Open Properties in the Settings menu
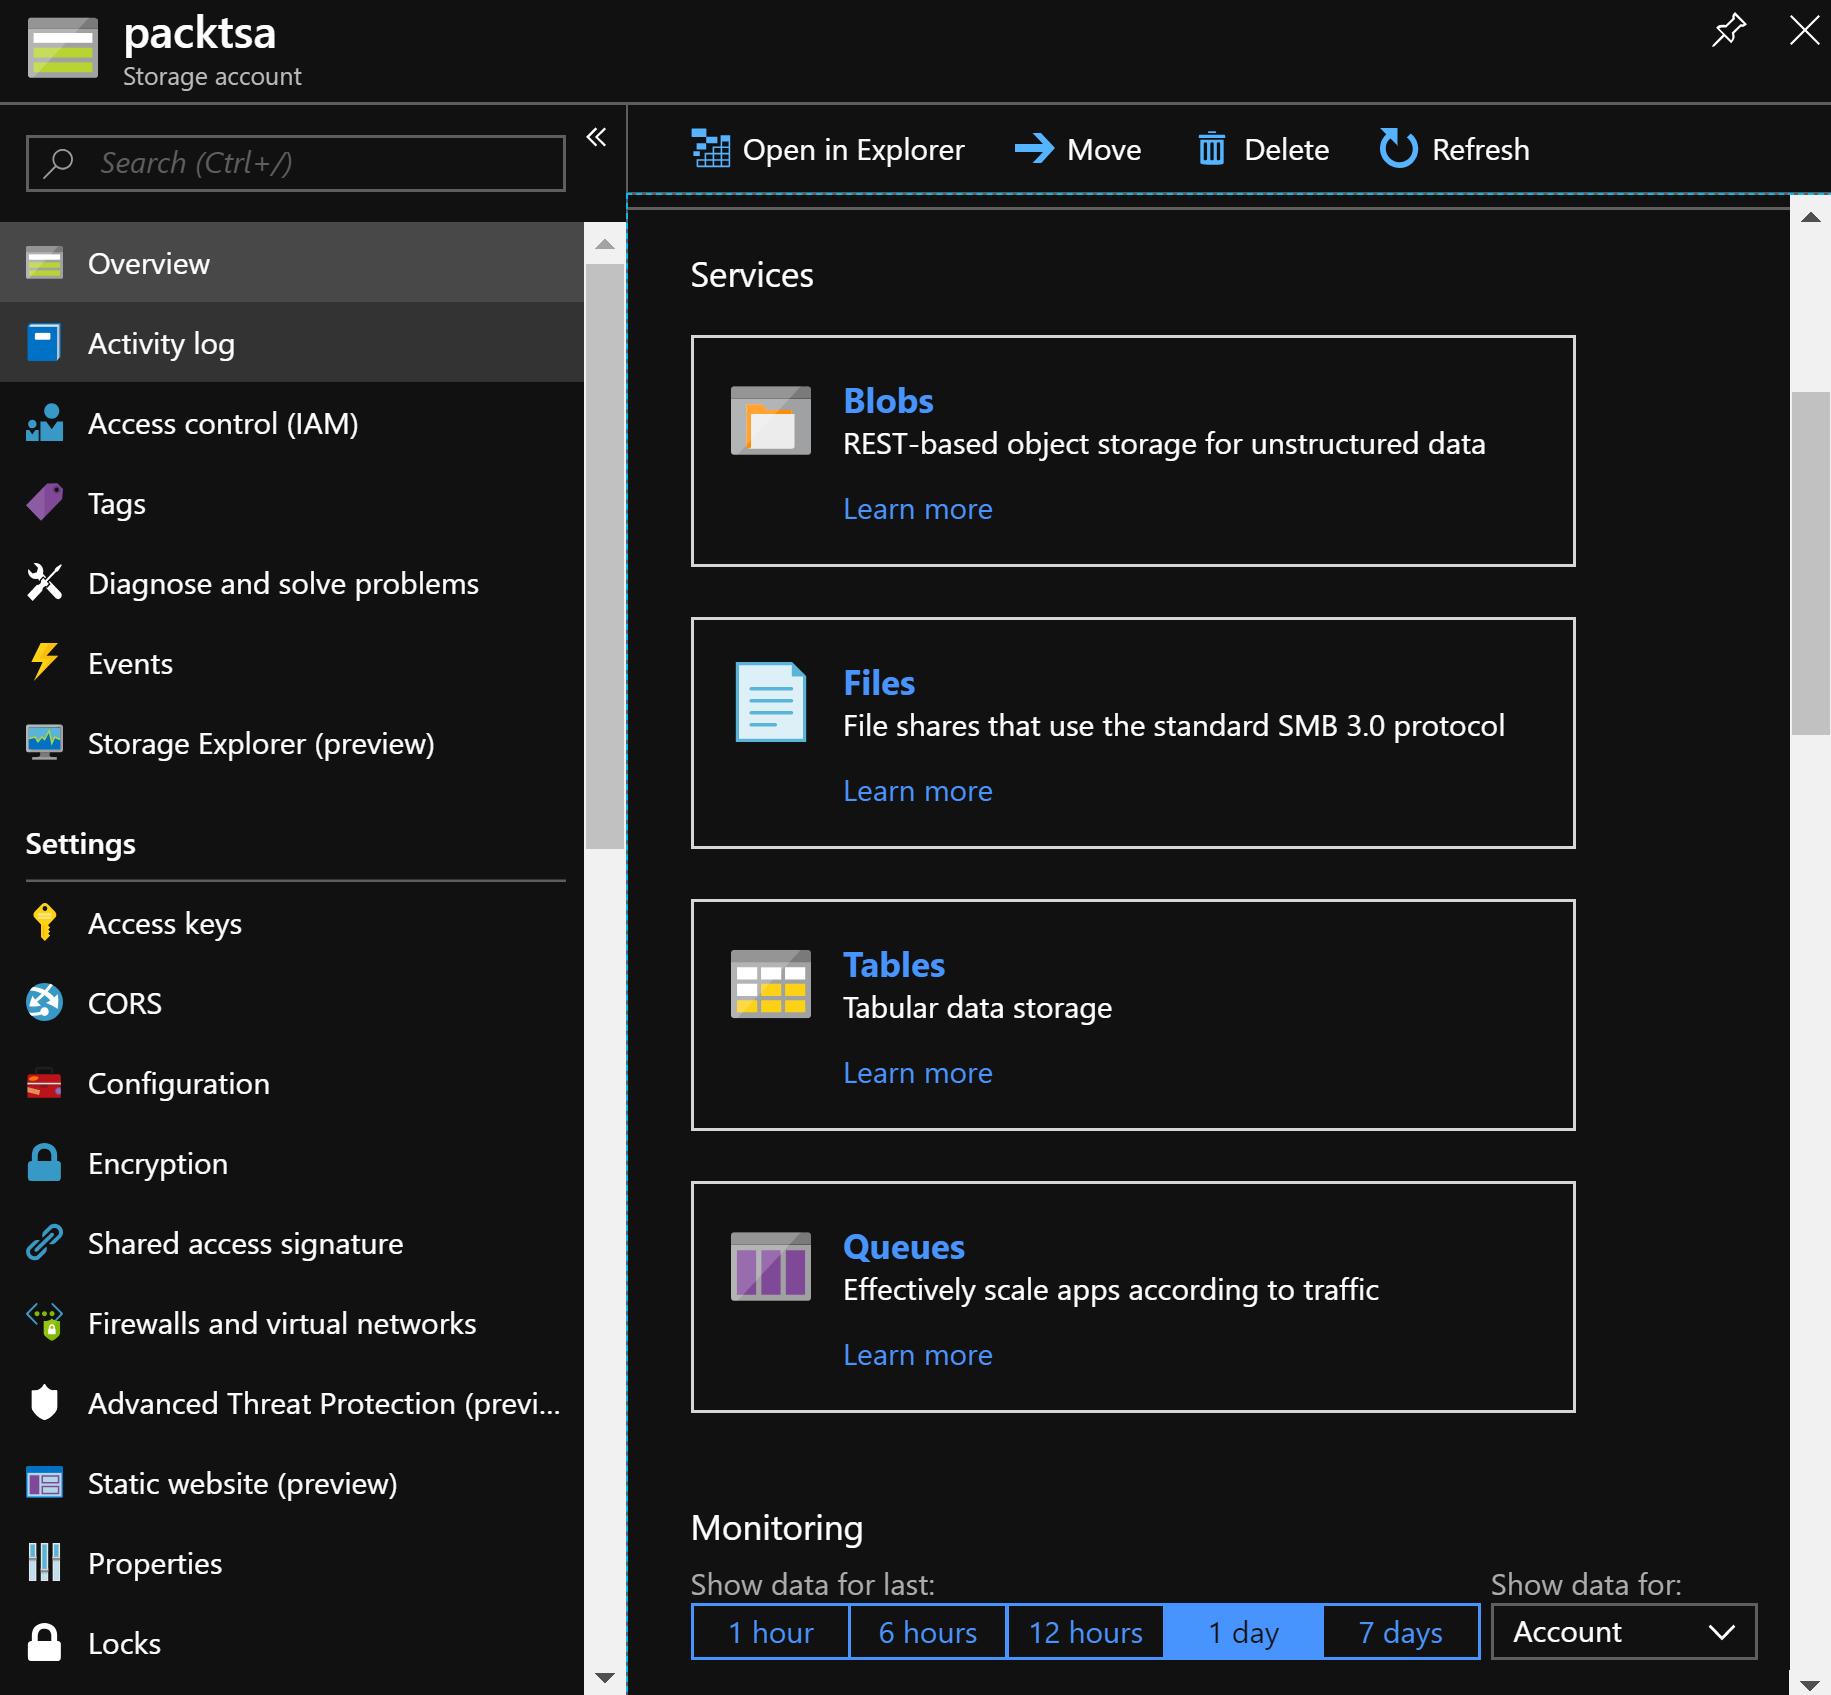 (x=292, y=1563)
